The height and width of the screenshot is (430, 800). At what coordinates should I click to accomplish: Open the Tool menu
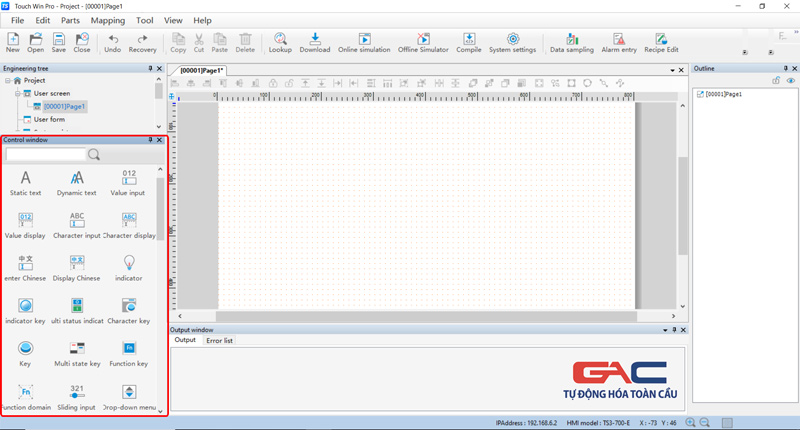point(144,20)
